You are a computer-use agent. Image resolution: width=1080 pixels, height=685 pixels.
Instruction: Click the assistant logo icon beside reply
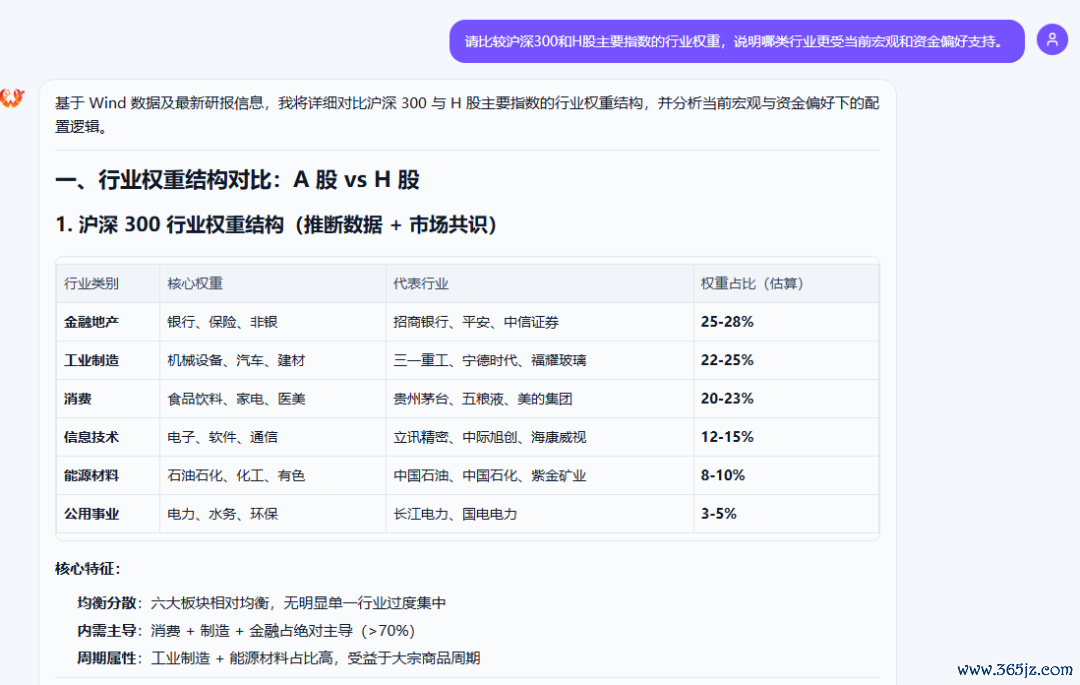[x=12, y=98]
